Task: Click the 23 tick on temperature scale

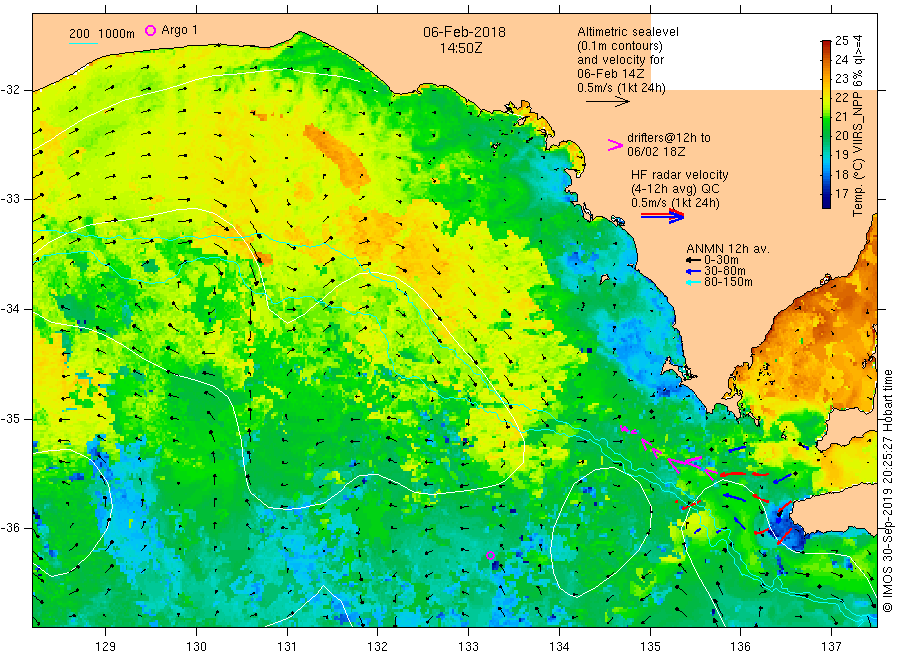Action: (841, 79)
